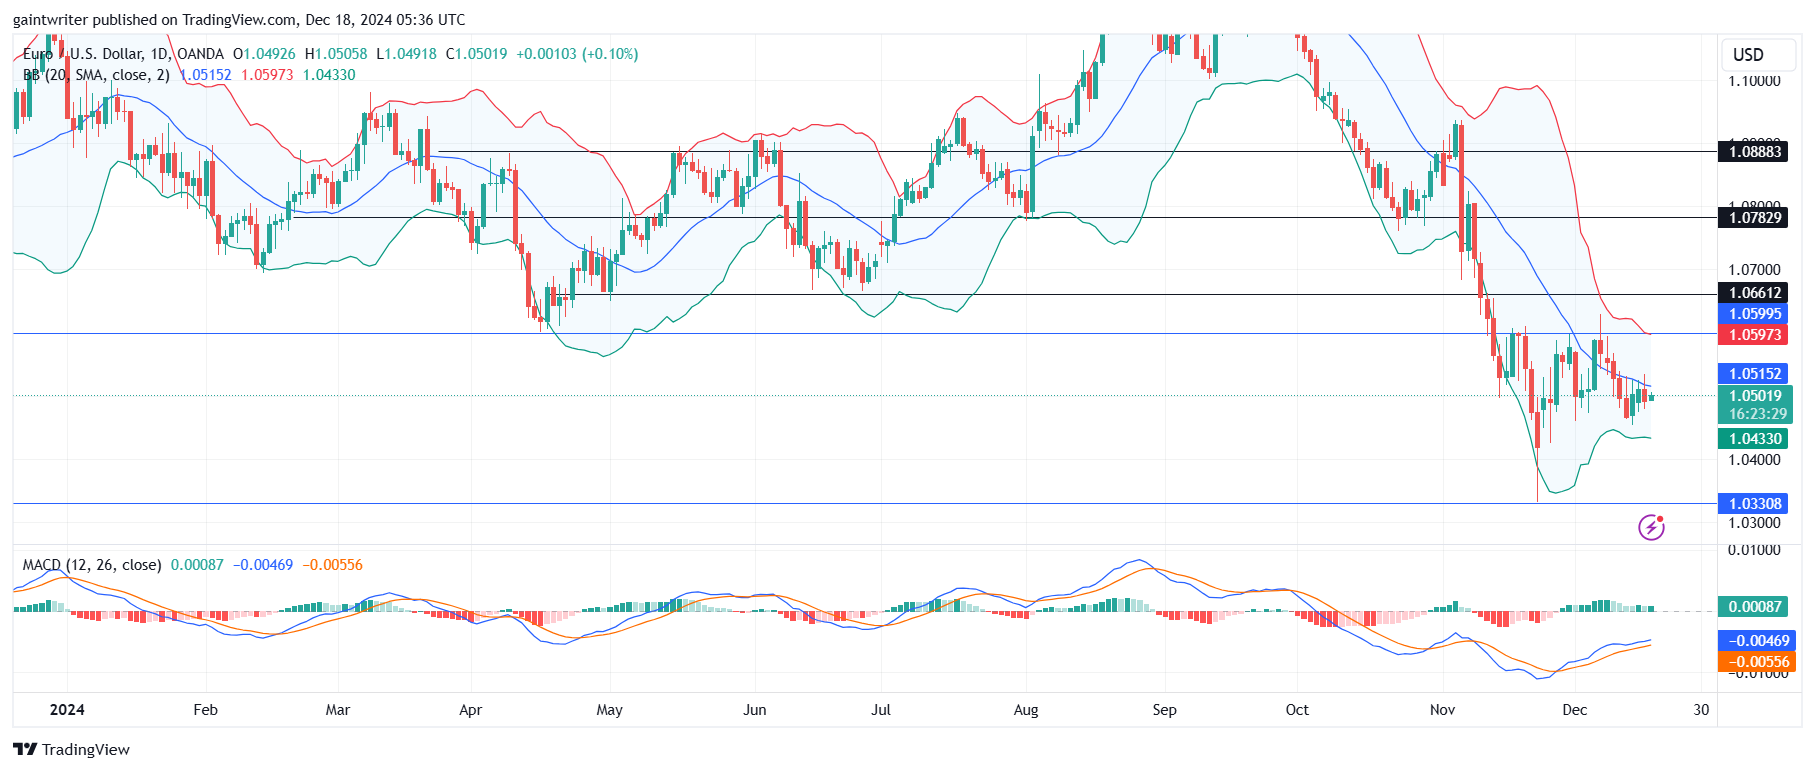Click the 1.03000 price scale label
Screen dimensions: 1815x771
pos(1755,523)
